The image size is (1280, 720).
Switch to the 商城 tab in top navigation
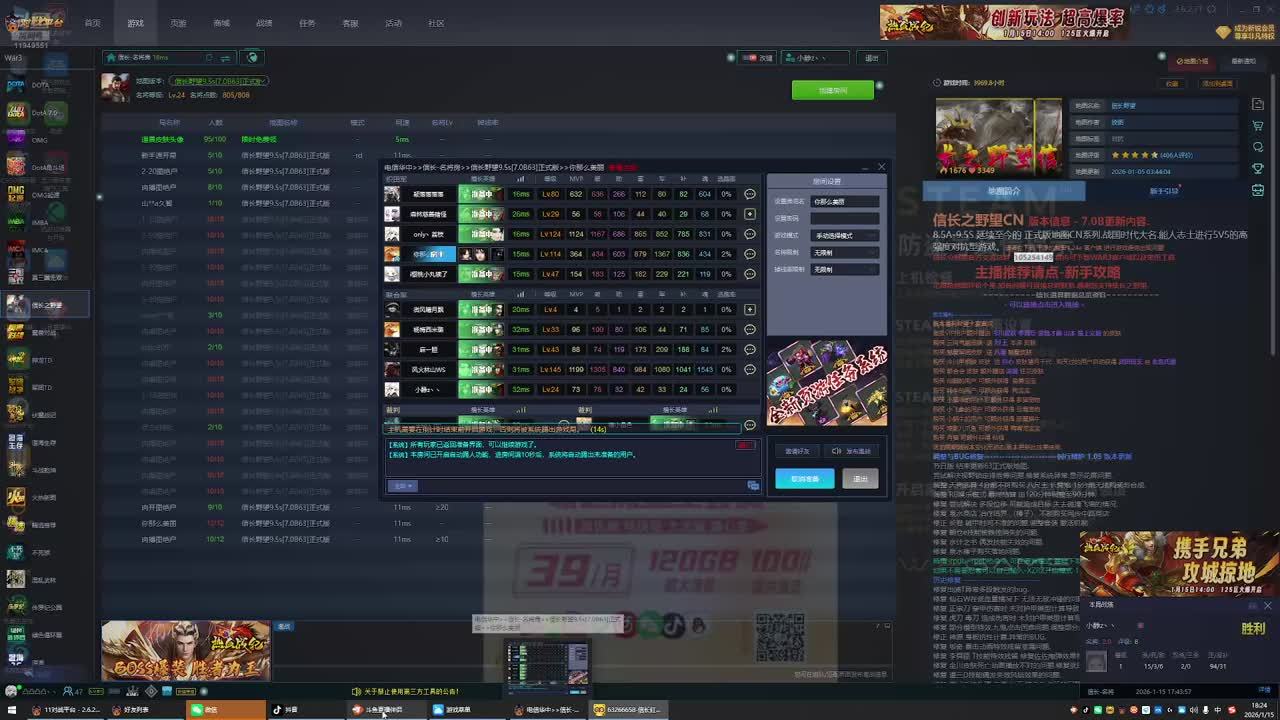pos(221,23)
